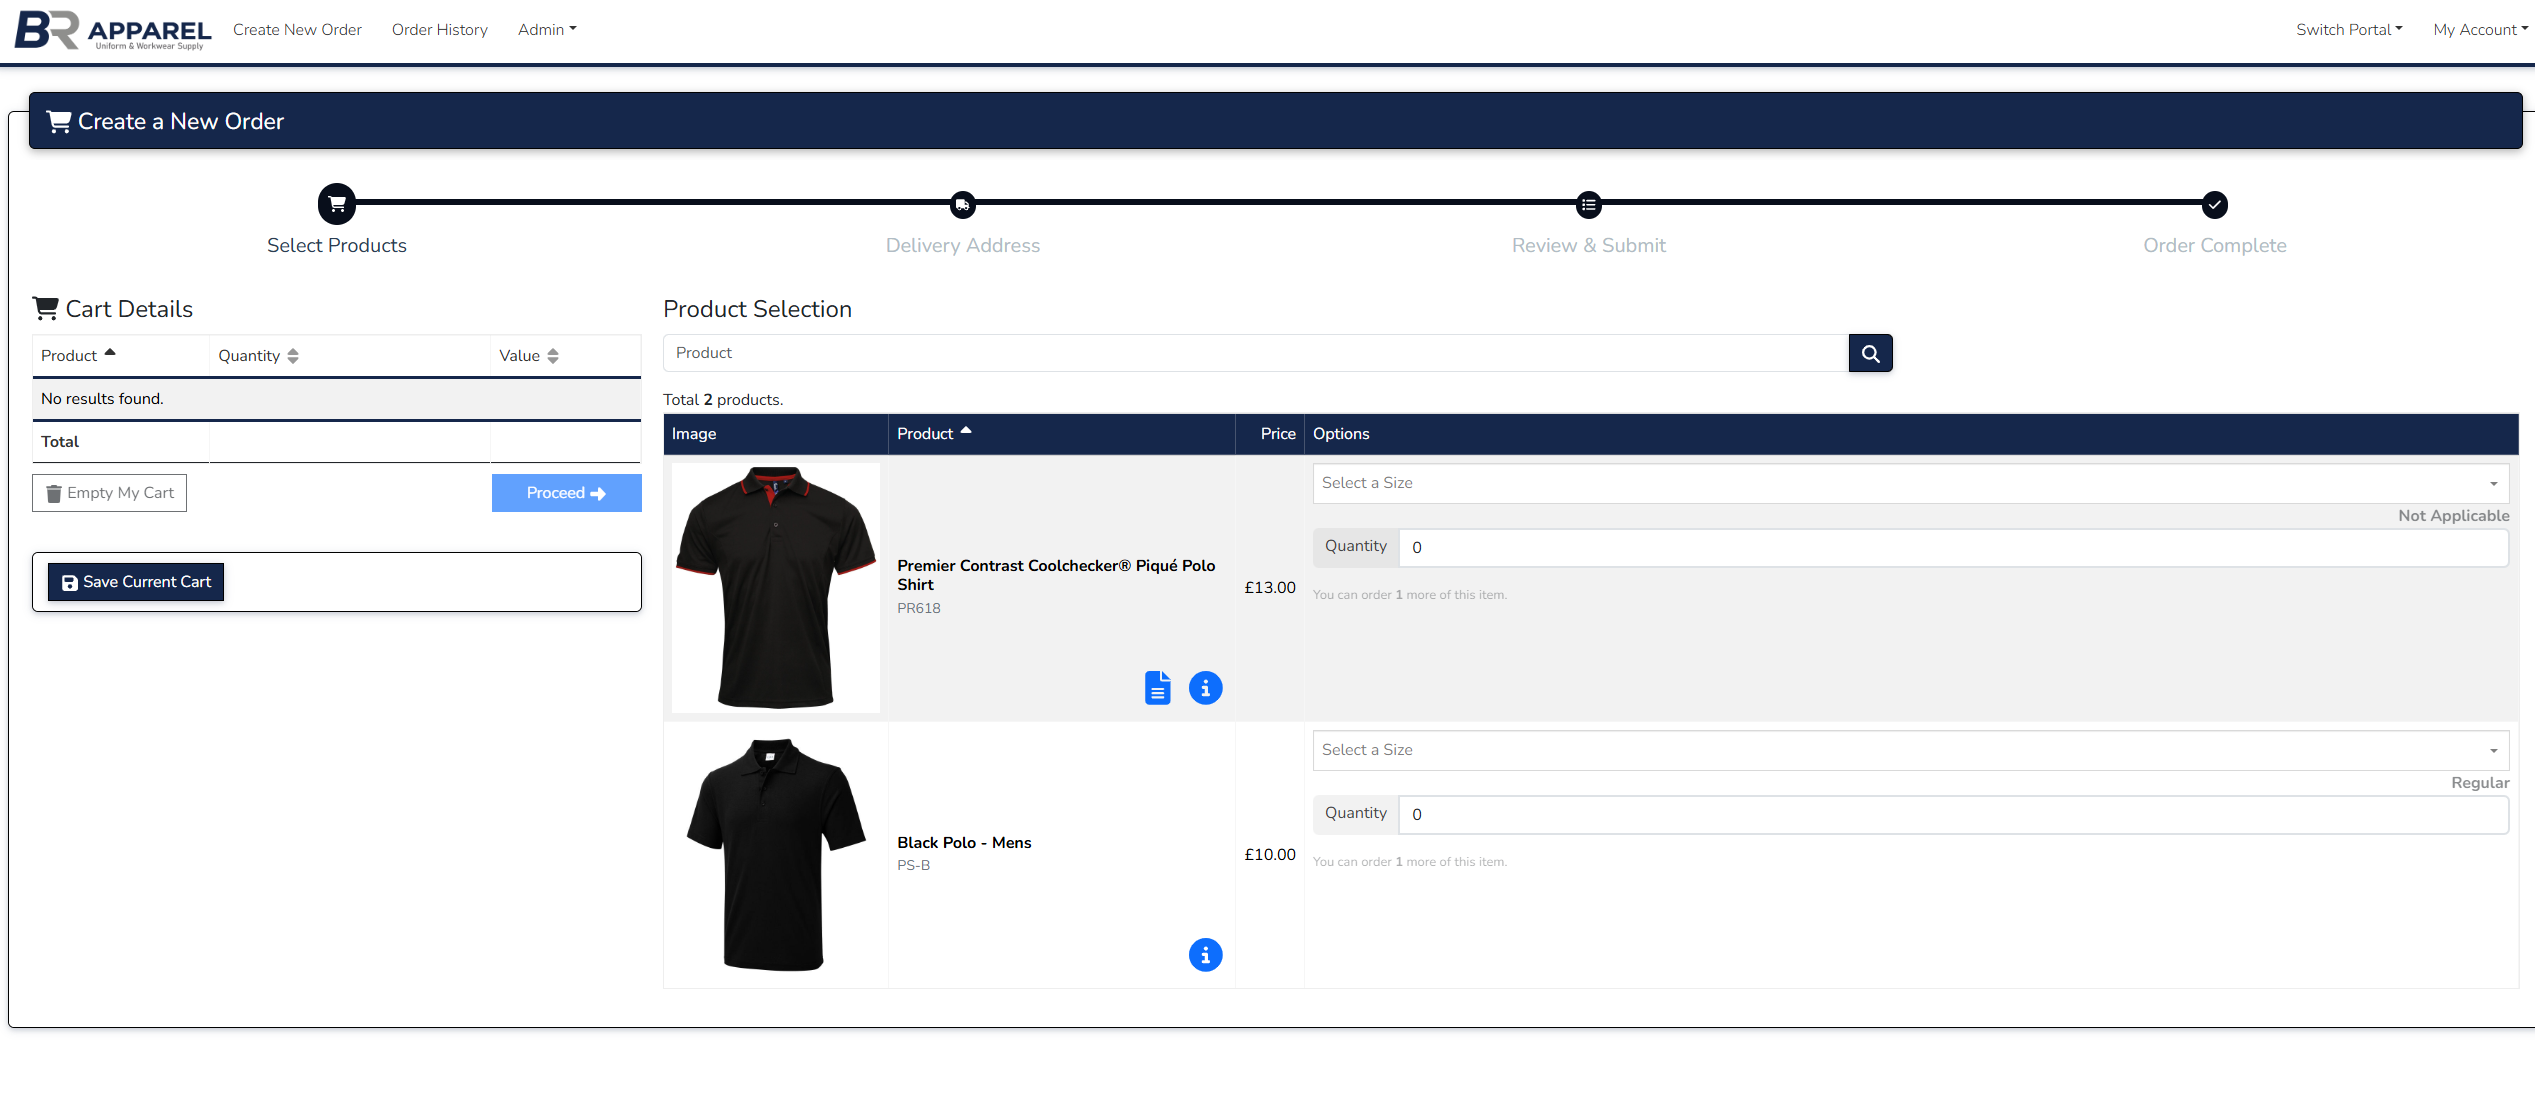Sort cart by Value column
The height and width of the screenshot is (1099, 2535).
pyautogui.click(x=529, y=356)
